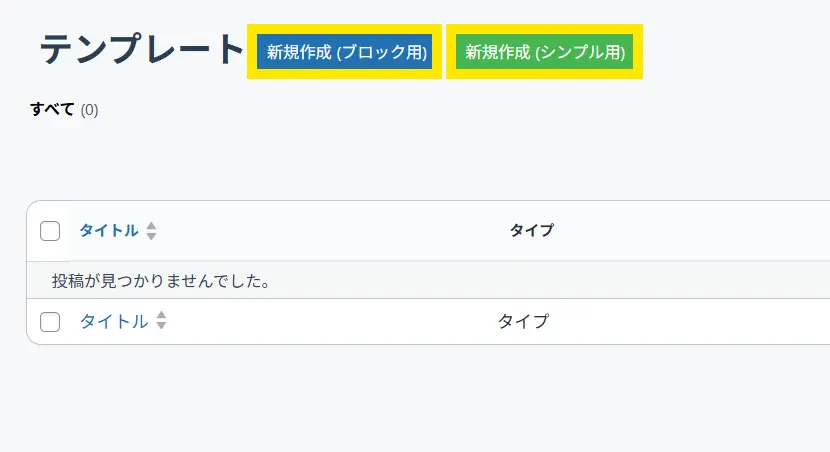
Task: Click the descending sort arrow in footer row
Action: point(161,326)
